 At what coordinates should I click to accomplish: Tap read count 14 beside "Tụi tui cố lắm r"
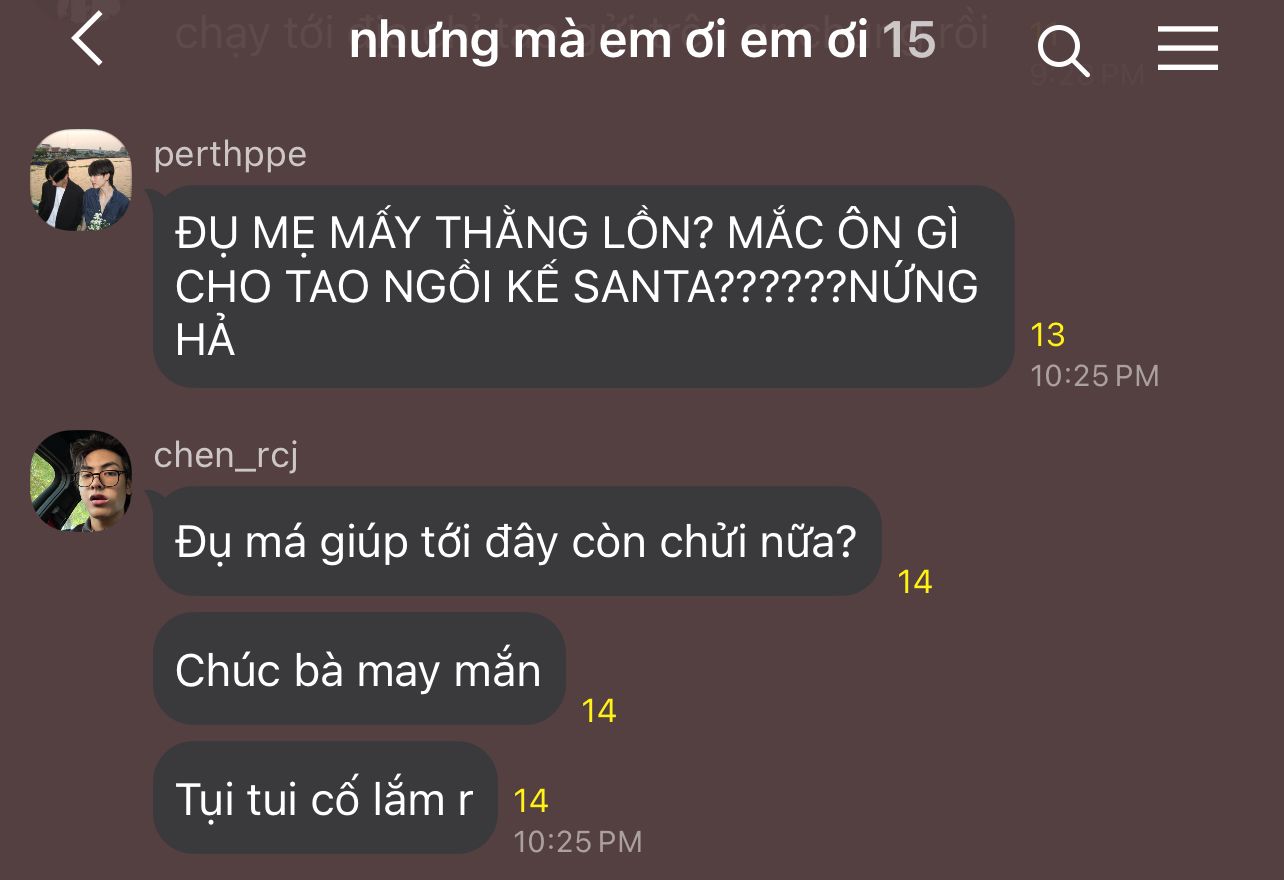coord(531,801)
